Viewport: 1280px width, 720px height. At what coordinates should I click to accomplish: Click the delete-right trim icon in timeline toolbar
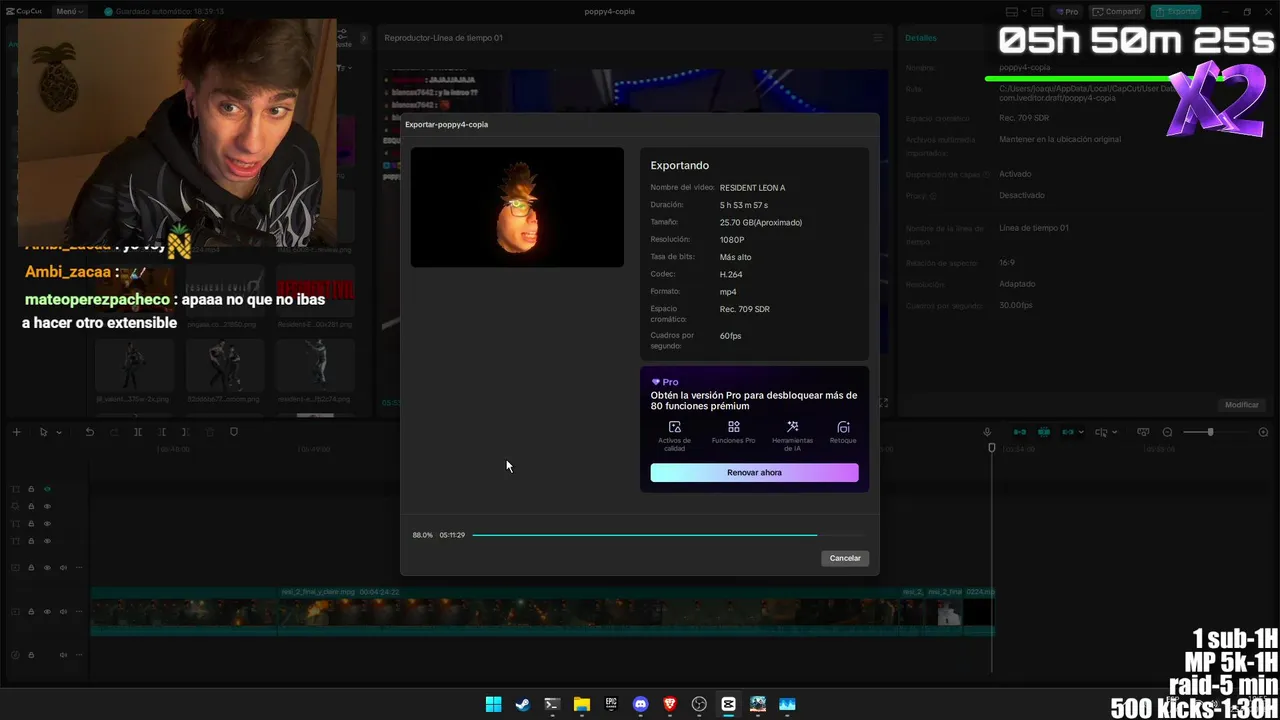click(186, 432)
